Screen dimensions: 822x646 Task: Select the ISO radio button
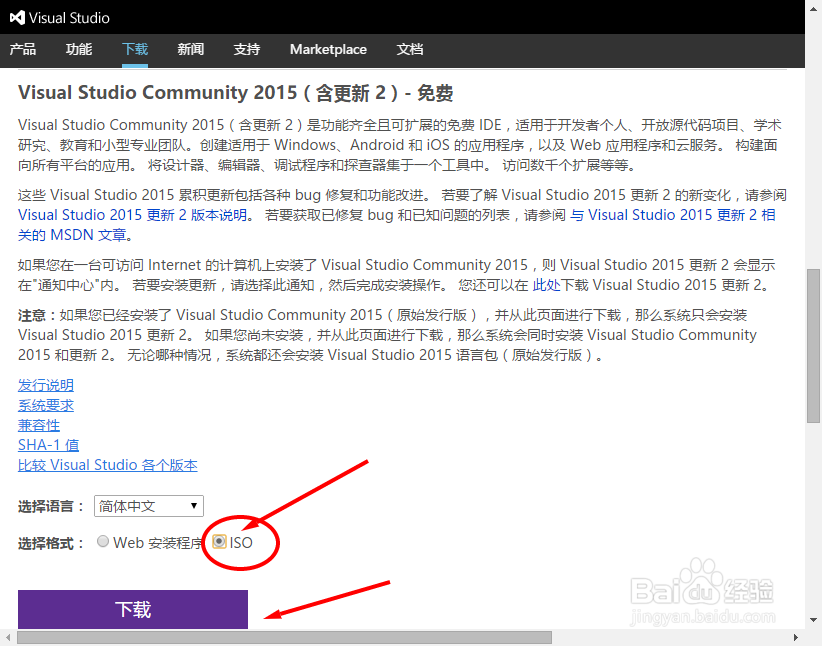coord(220,541)
